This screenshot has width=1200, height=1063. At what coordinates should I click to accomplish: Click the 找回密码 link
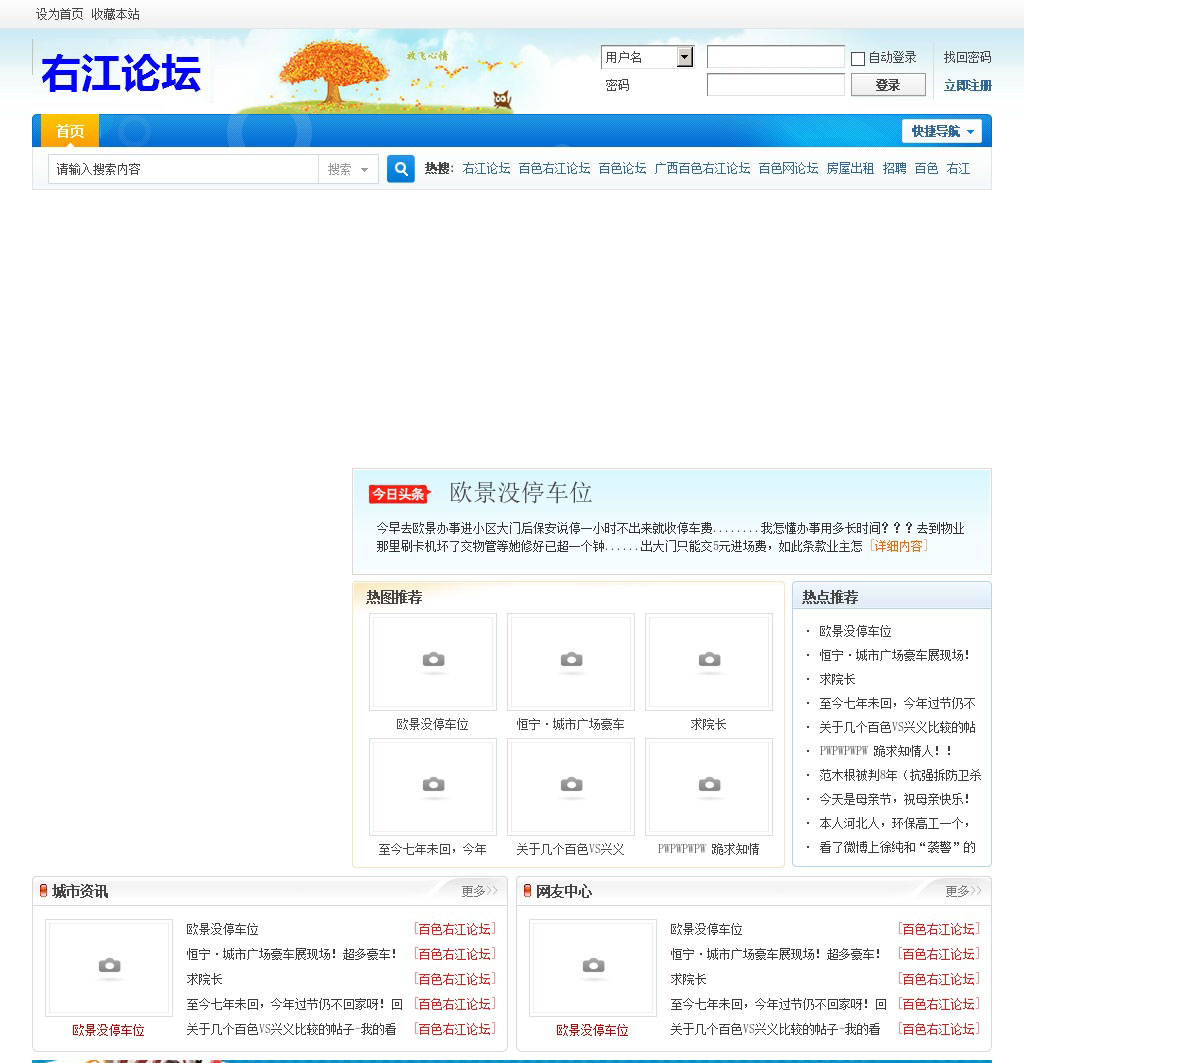[x=967, y=57]
